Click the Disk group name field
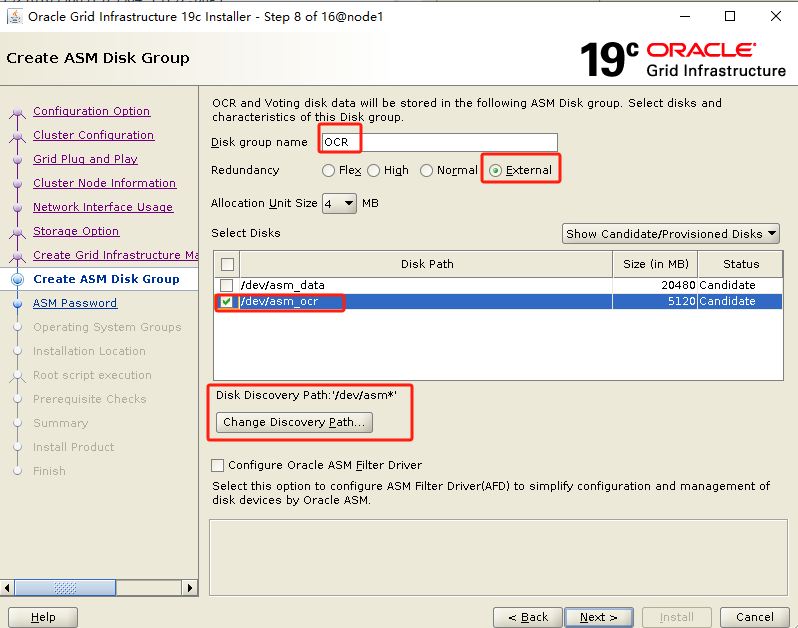Screen dimensions: 798x628 click(440, 142)
